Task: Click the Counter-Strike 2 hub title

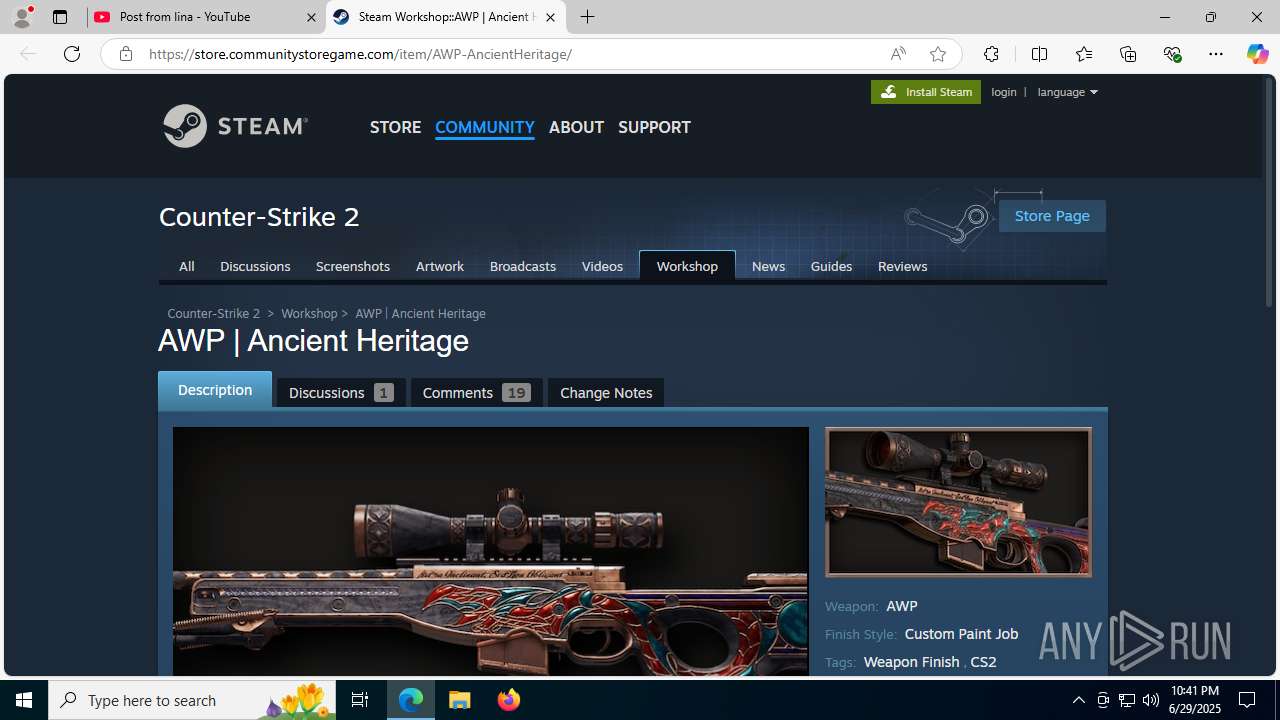Action: click(259, 216)
